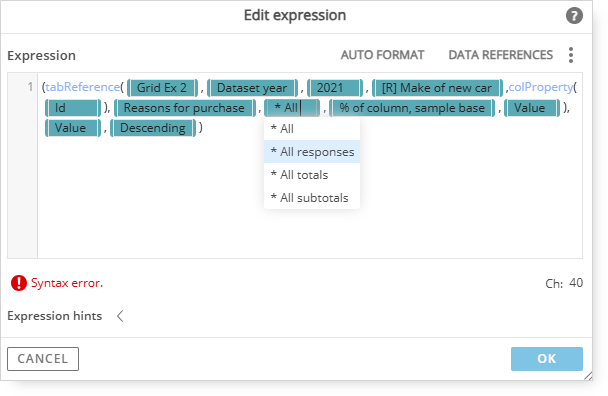Pick the '* All' suggestion entry
The height and width of the screenshot is (396, 608).
pos(312,129)
